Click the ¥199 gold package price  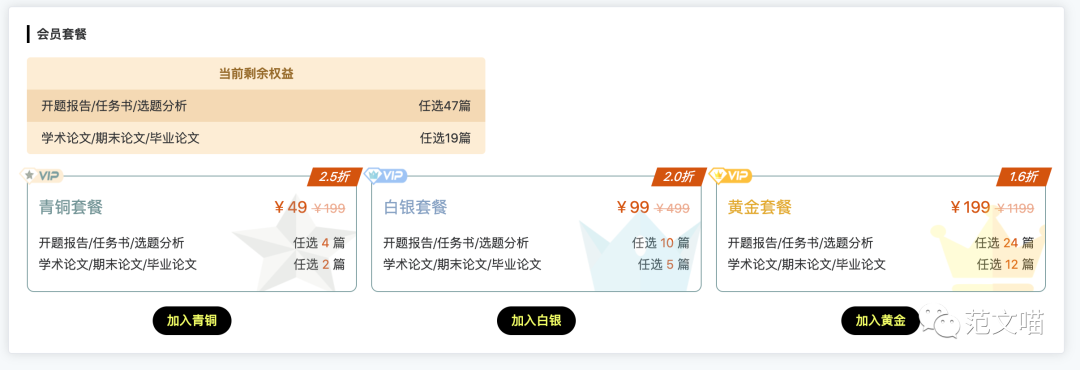tap(970, 207)
